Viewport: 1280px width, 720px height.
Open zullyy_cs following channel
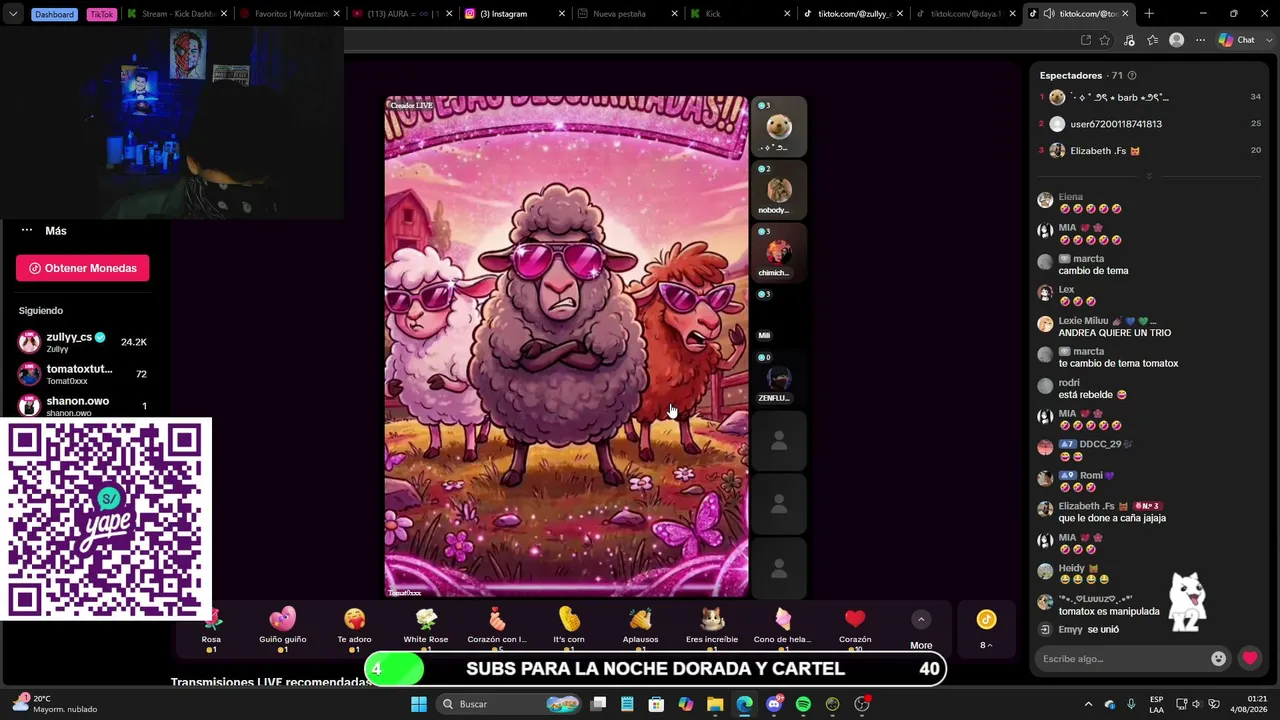tap(82, 342)
